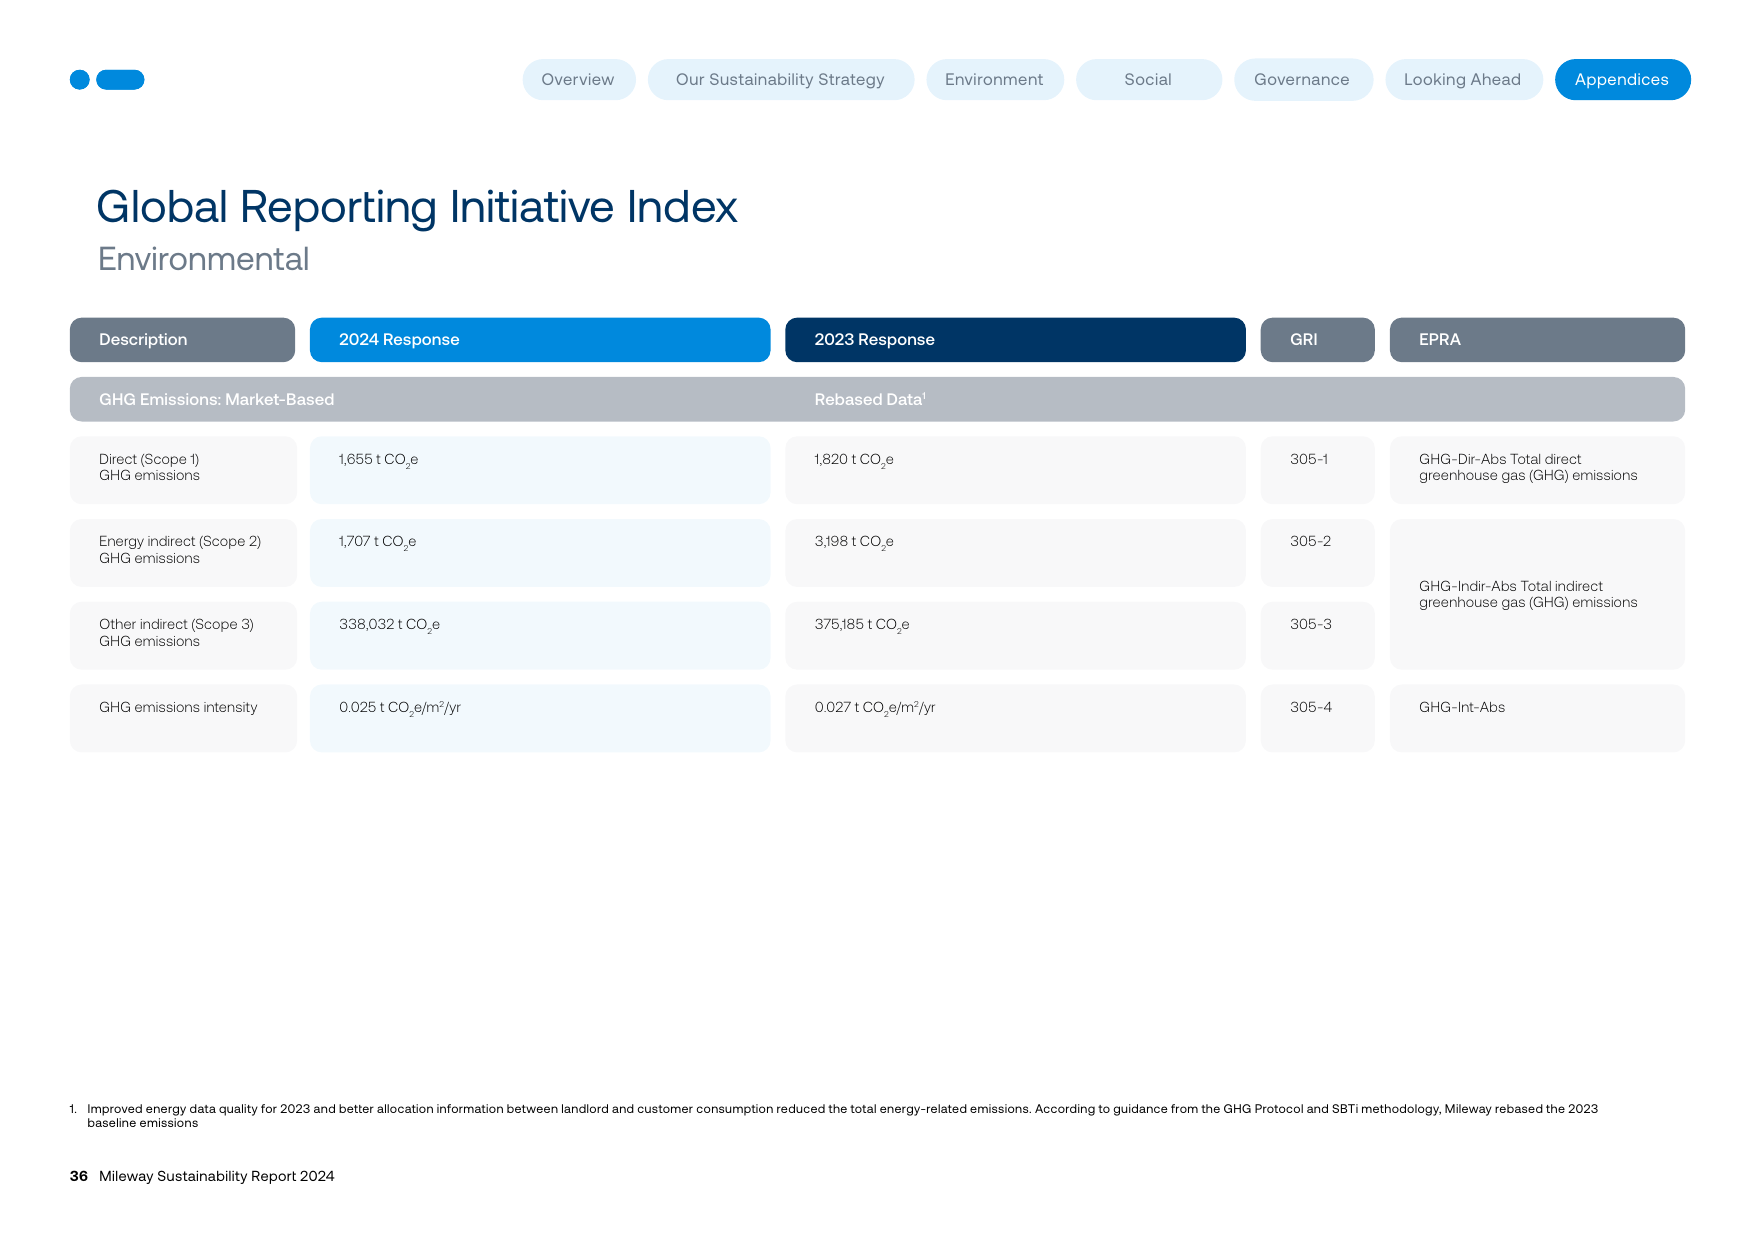Open the Looking Ahead tab
Viewport: 1754px width, 1241px height.
click(1462, 80)
